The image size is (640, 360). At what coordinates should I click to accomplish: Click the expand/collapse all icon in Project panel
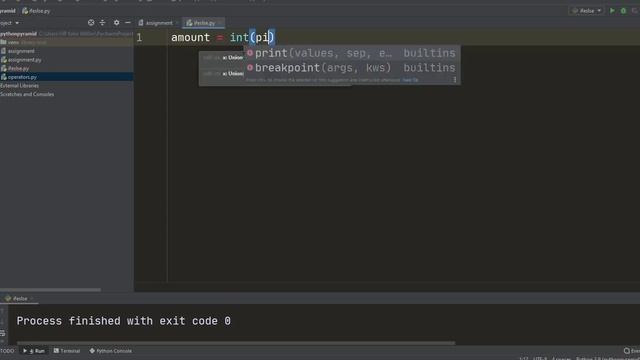102,22
